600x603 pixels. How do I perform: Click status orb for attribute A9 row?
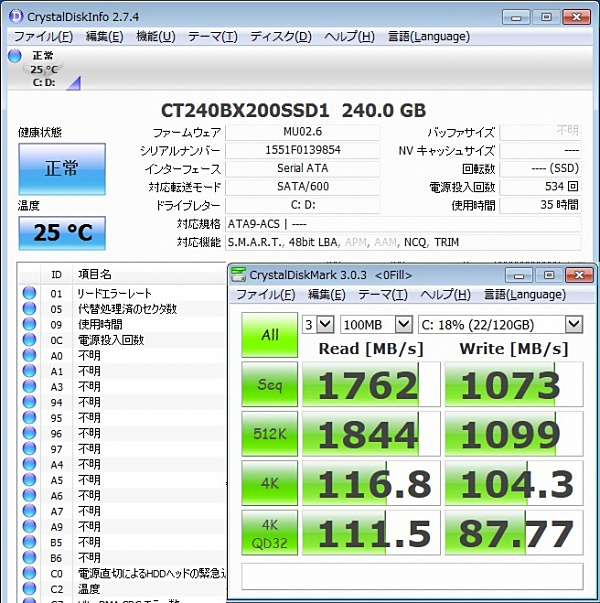tap(29, 526)
